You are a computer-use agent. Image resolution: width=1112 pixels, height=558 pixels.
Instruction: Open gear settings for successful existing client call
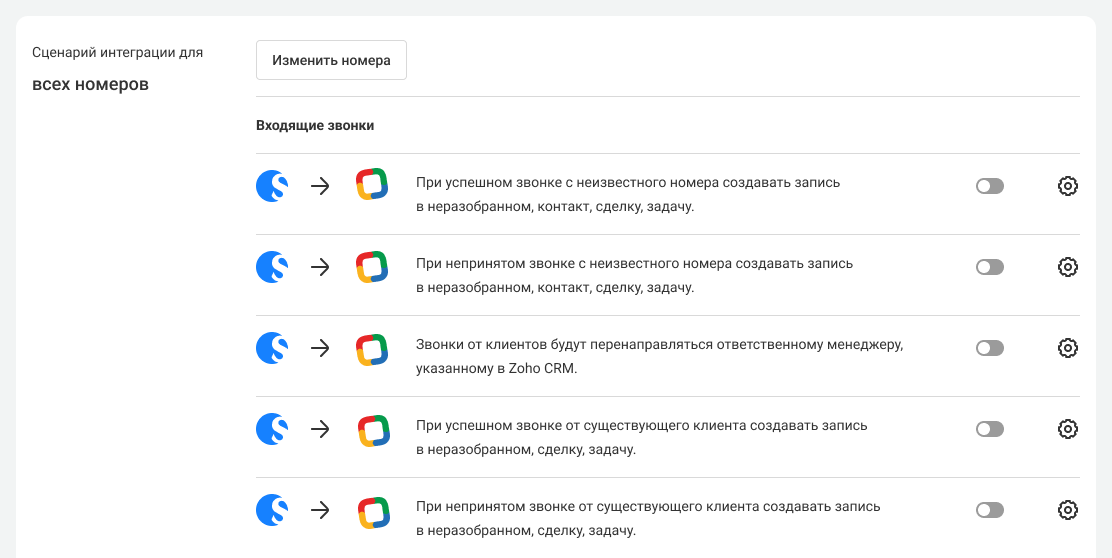[1067, 429]
